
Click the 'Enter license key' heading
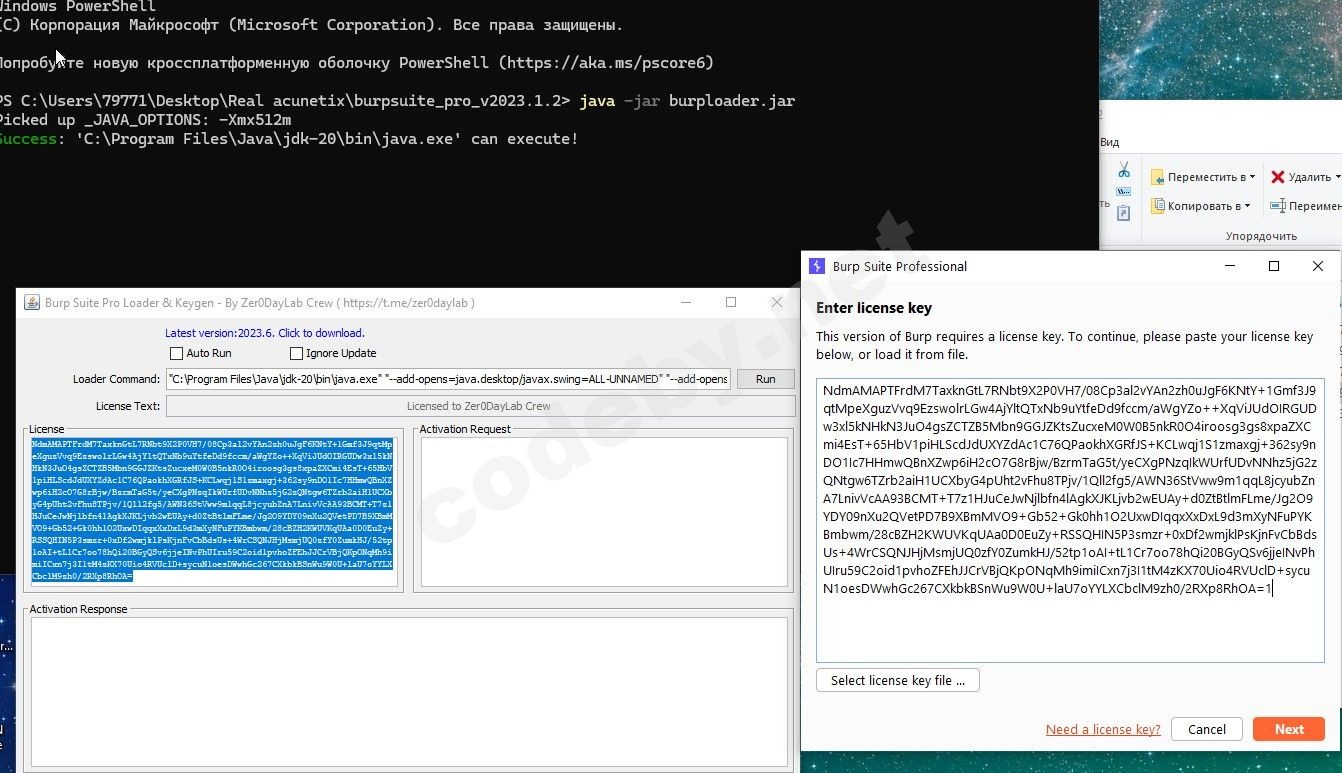(x=874, y=308)
